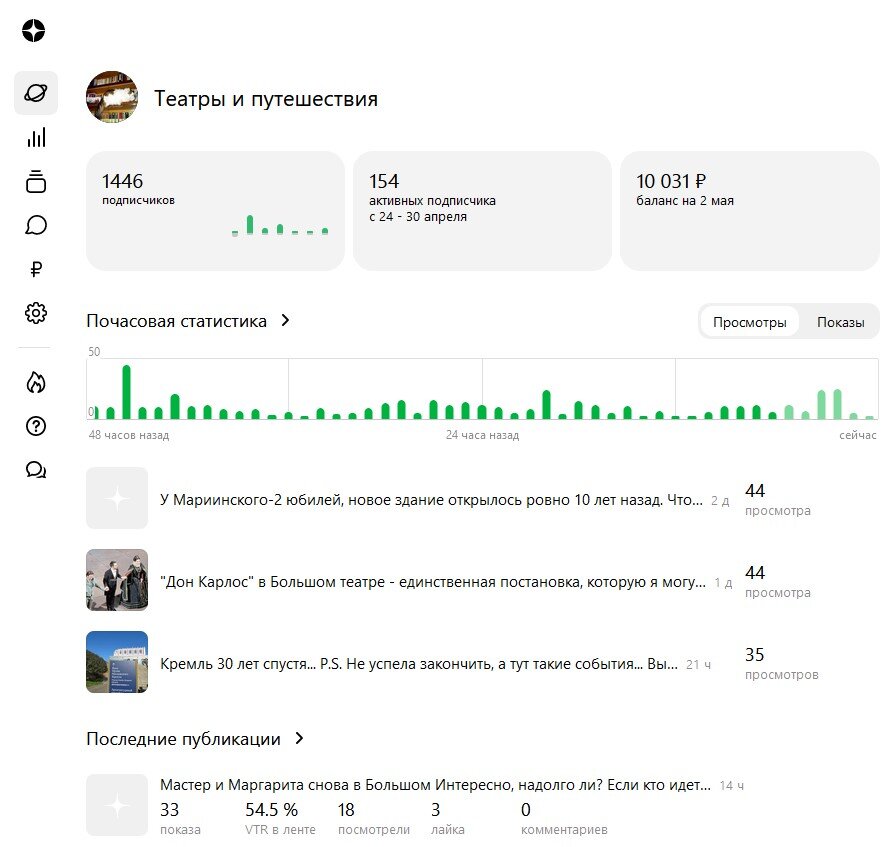
Task: Click the 48 часов назад axis label
Action: pyautogui.click(x=129, y=435)
